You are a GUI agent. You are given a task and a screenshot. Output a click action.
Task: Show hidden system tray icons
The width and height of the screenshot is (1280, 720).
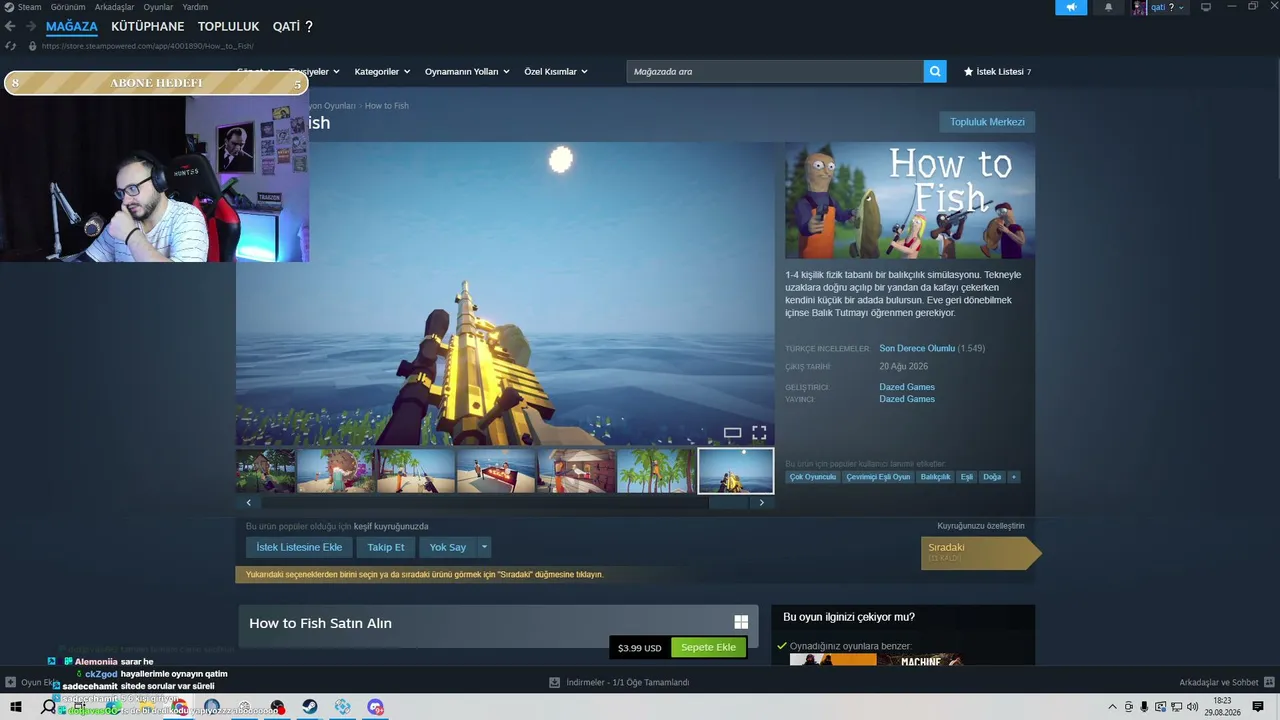click(1112, 707)
